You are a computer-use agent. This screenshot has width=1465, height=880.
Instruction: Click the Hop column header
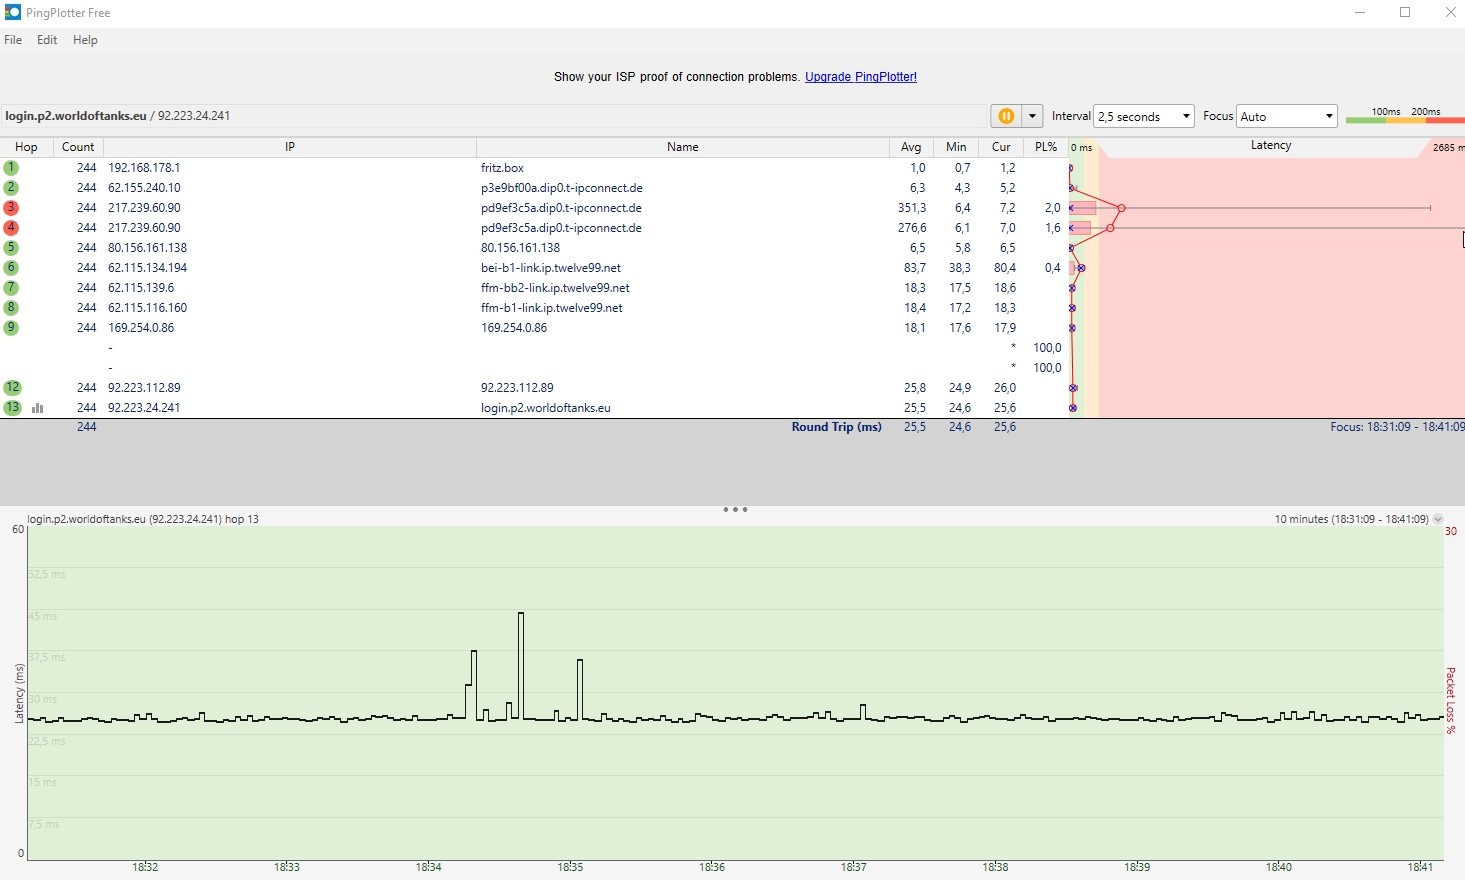pos(26,147)
